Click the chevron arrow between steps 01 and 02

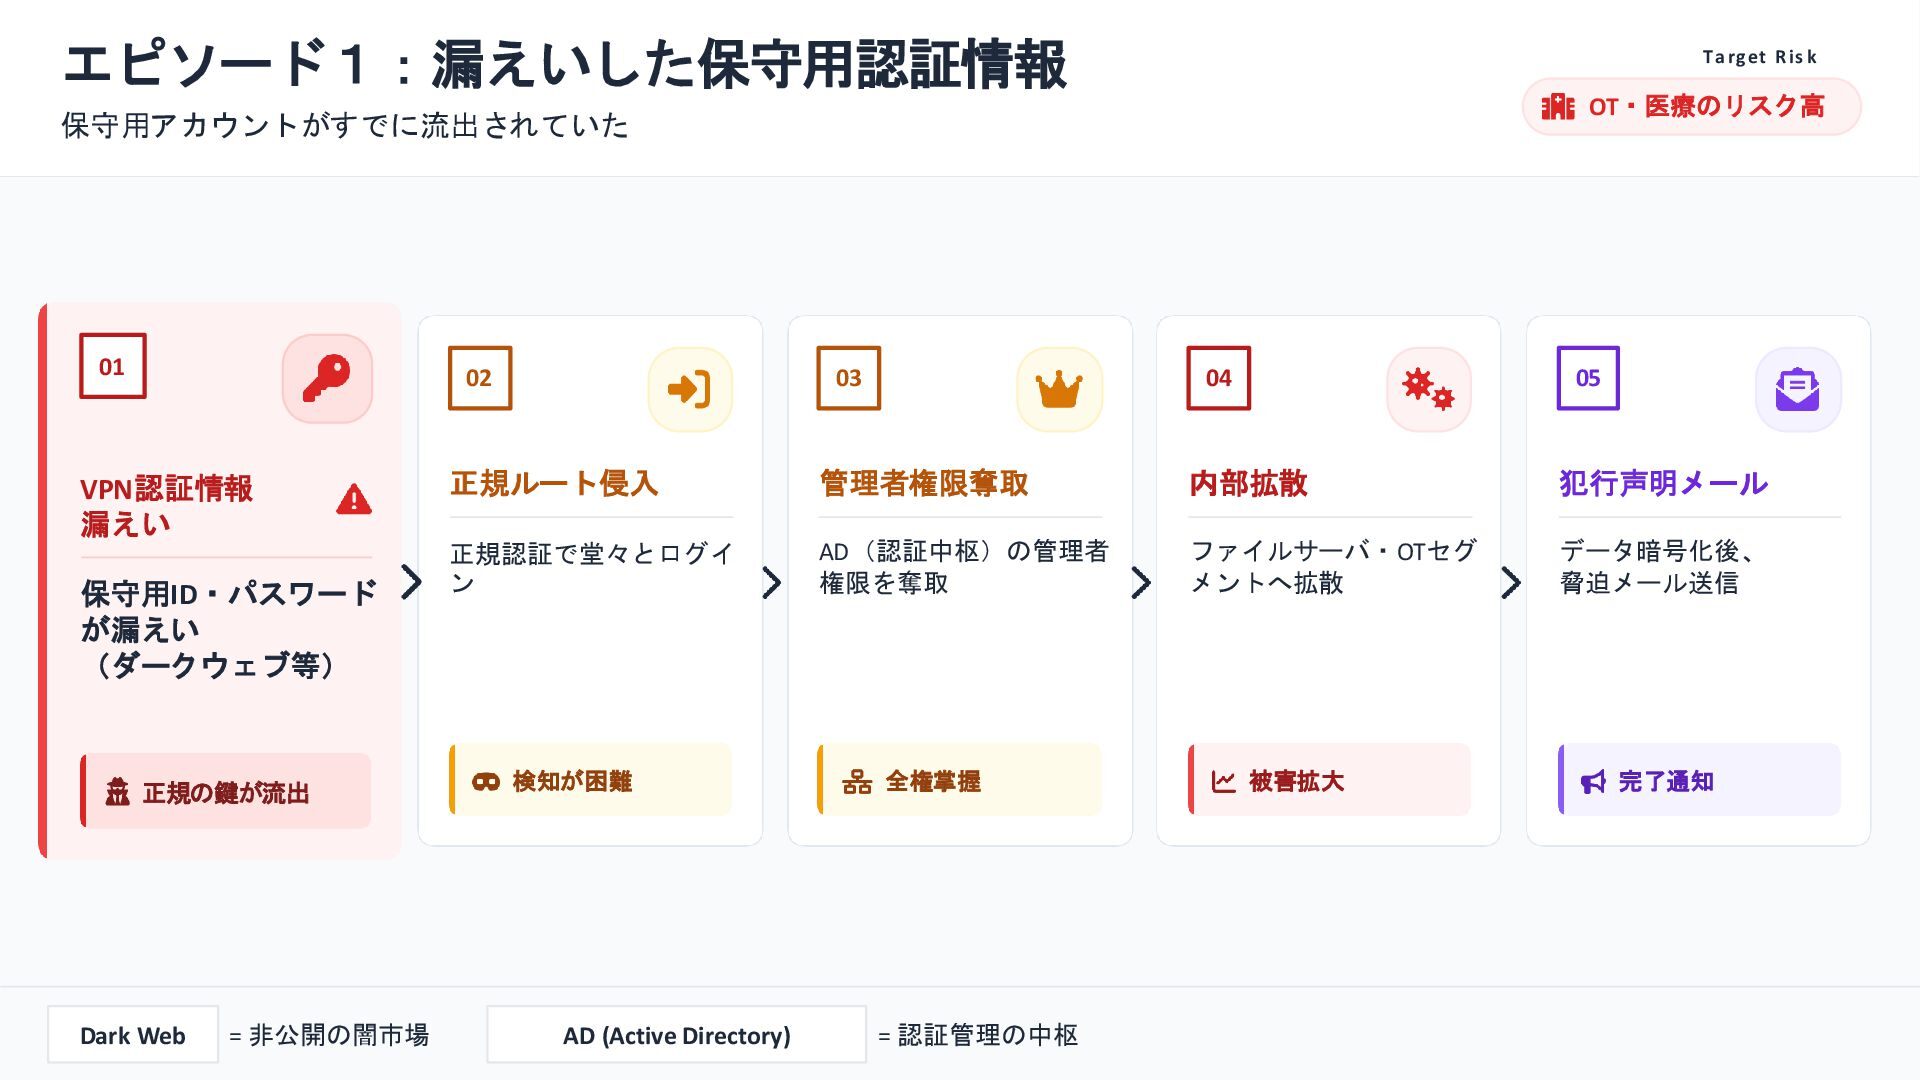tap(411, 581)
